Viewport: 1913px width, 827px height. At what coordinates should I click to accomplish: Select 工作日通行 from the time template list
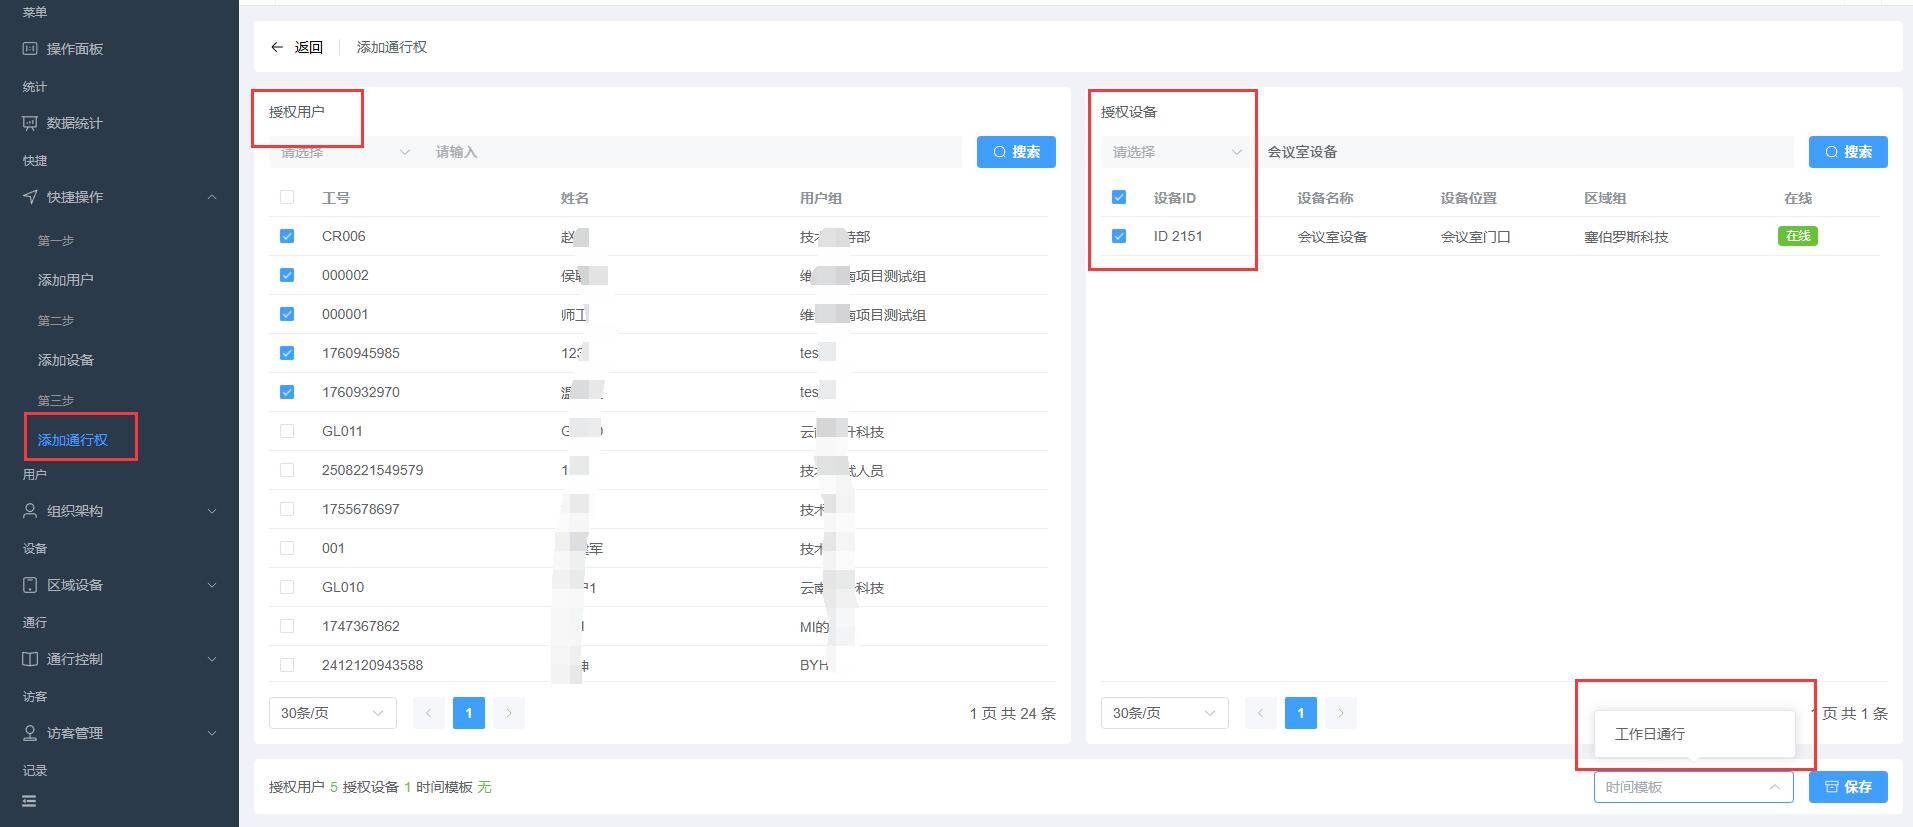tap(1650, 734)
